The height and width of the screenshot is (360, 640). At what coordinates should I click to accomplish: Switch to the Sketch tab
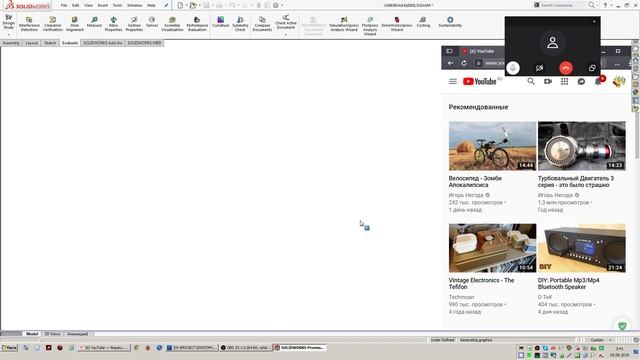pos(50,43)
